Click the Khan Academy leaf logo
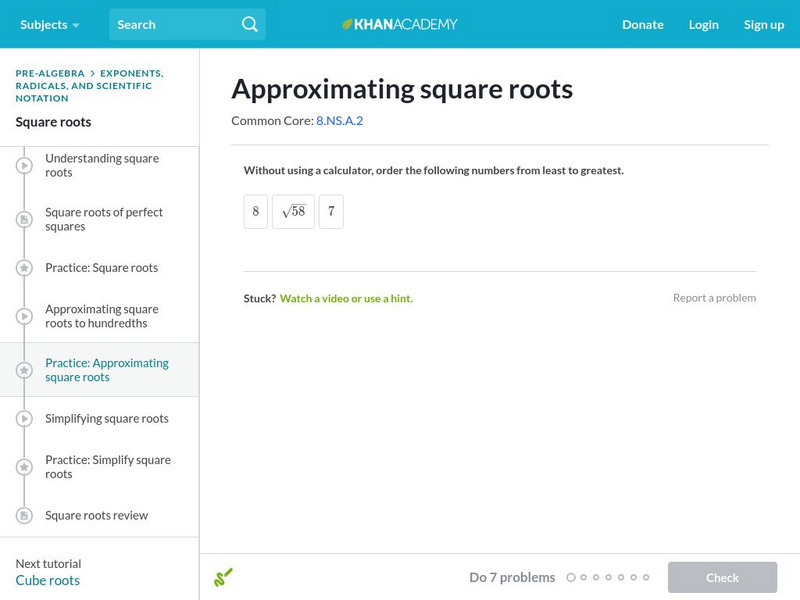This screenshot has width=800, height=600. pos(348,24)
